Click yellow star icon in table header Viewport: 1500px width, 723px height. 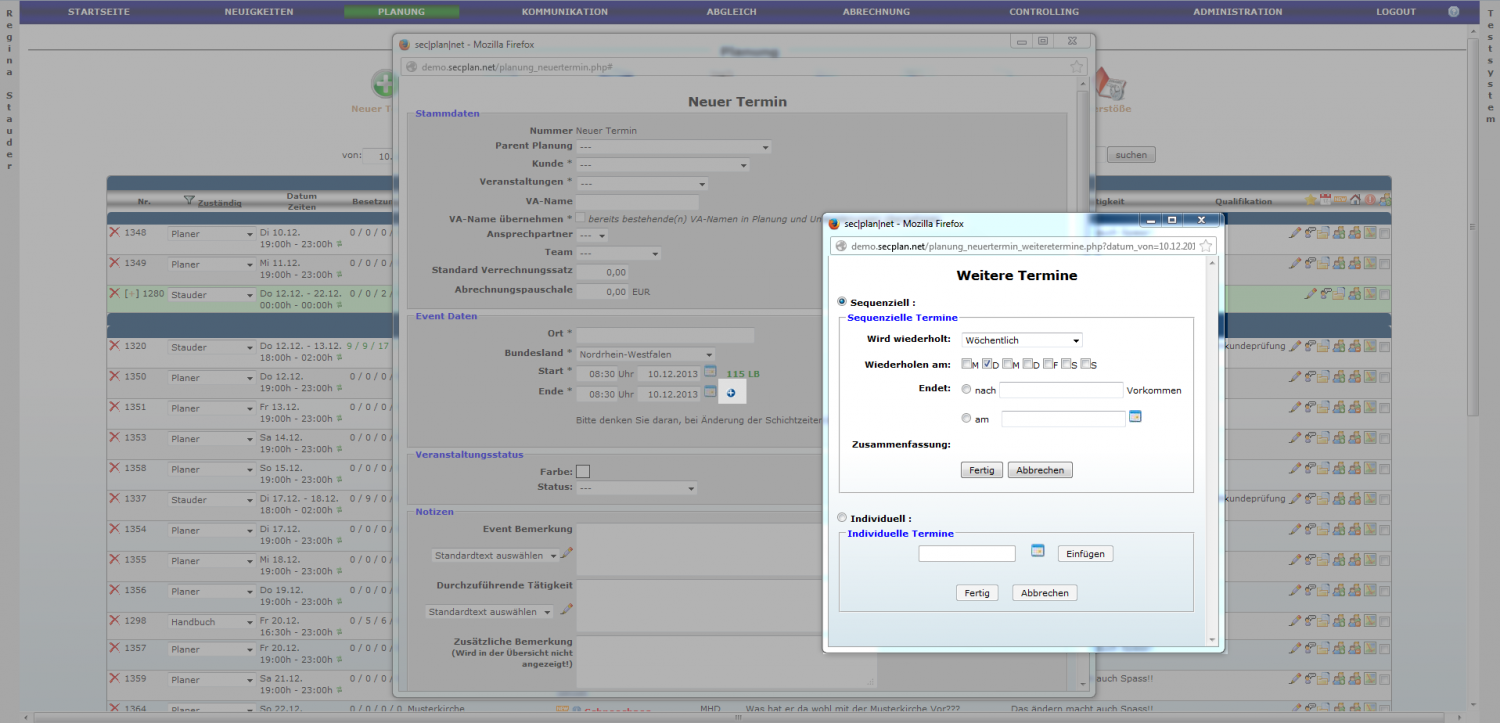click(1310, 200)
